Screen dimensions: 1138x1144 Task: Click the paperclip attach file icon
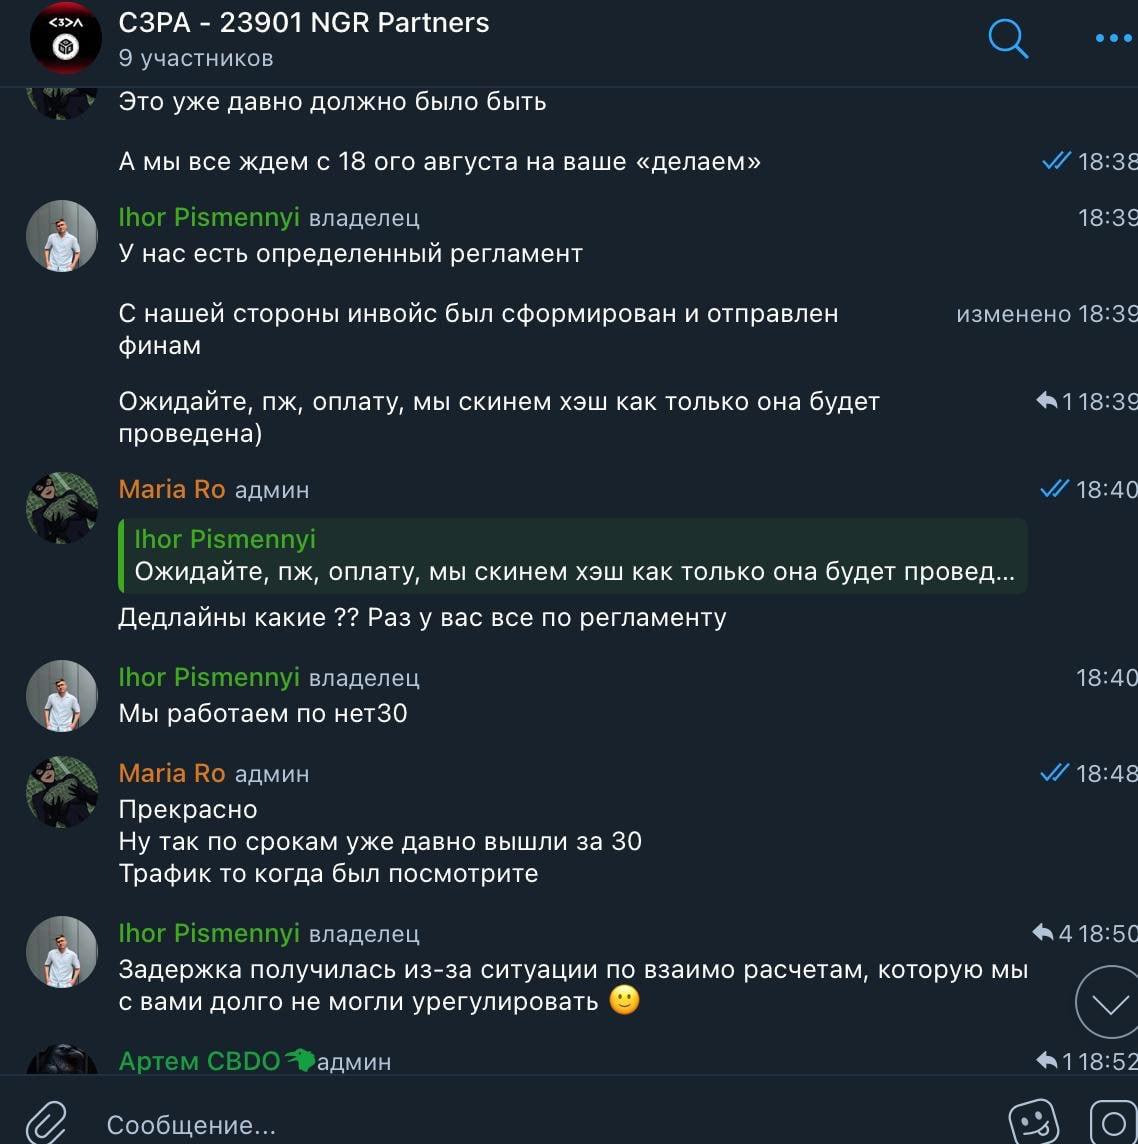tap(45, 1122)
